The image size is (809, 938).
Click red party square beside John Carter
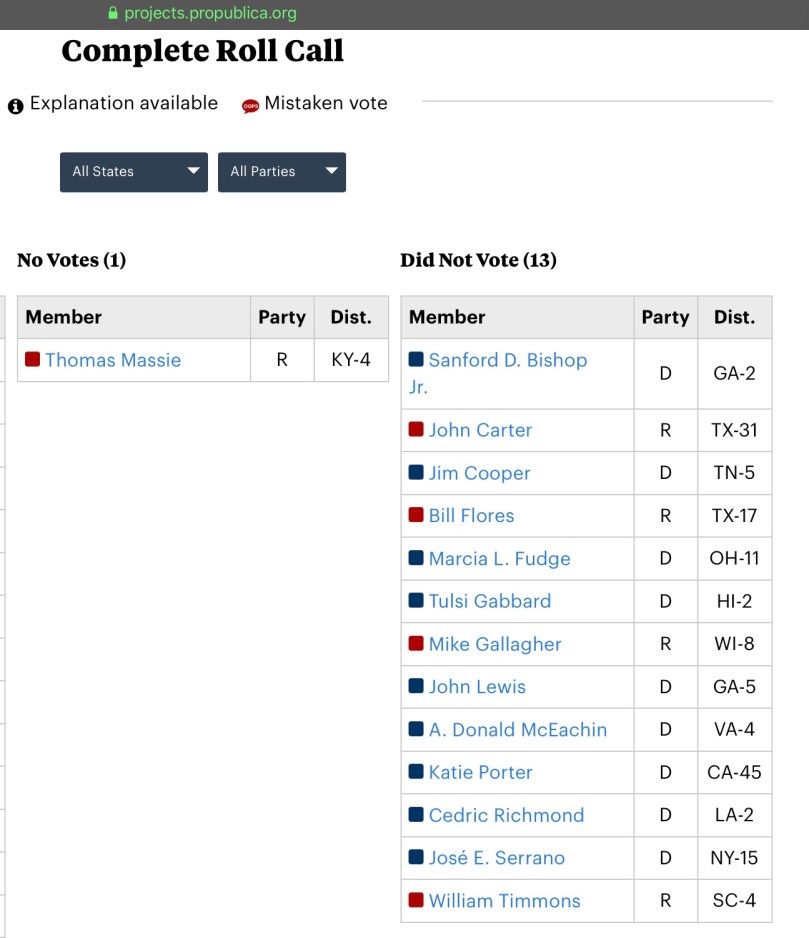pos(416,430)
